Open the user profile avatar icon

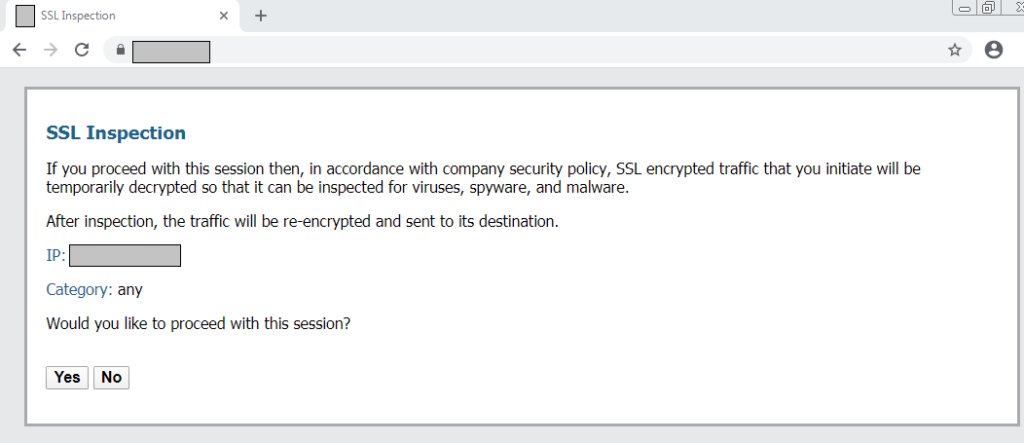tap(993, 50)
